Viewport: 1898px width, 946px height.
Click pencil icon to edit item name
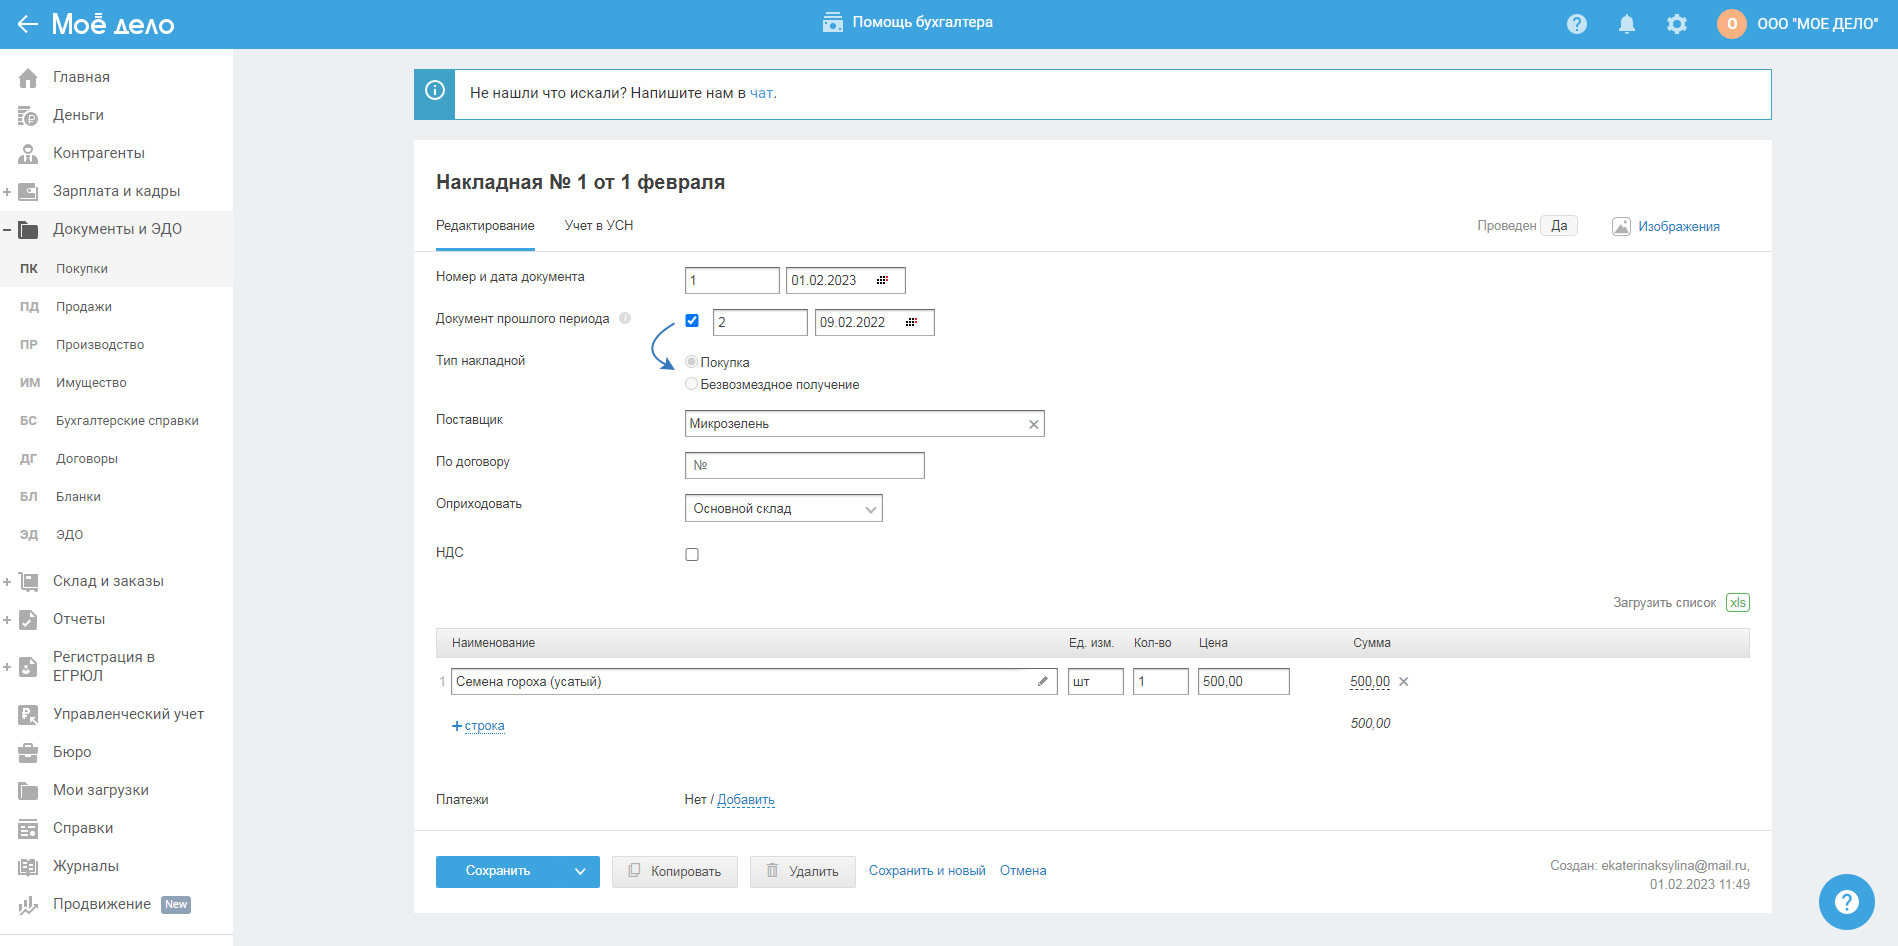point(1042,681)
